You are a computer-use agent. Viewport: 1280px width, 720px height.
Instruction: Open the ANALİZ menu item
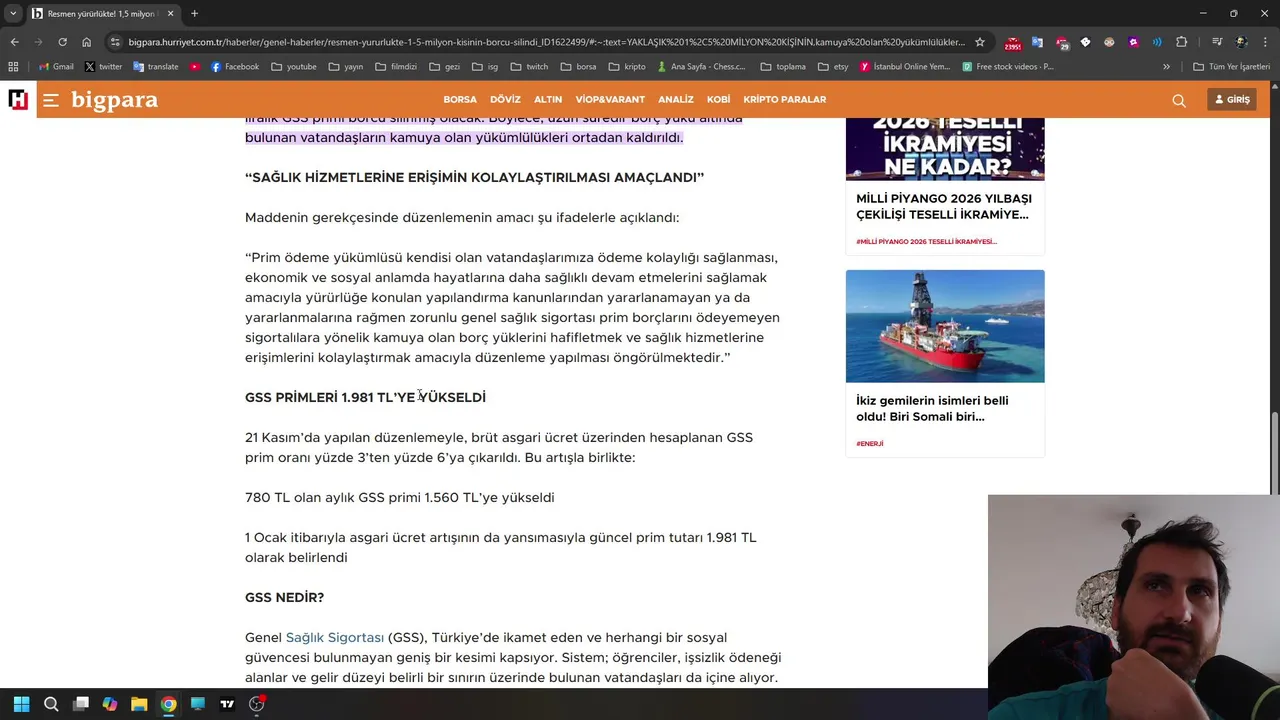pyautogui.click(x=676, y=100)
